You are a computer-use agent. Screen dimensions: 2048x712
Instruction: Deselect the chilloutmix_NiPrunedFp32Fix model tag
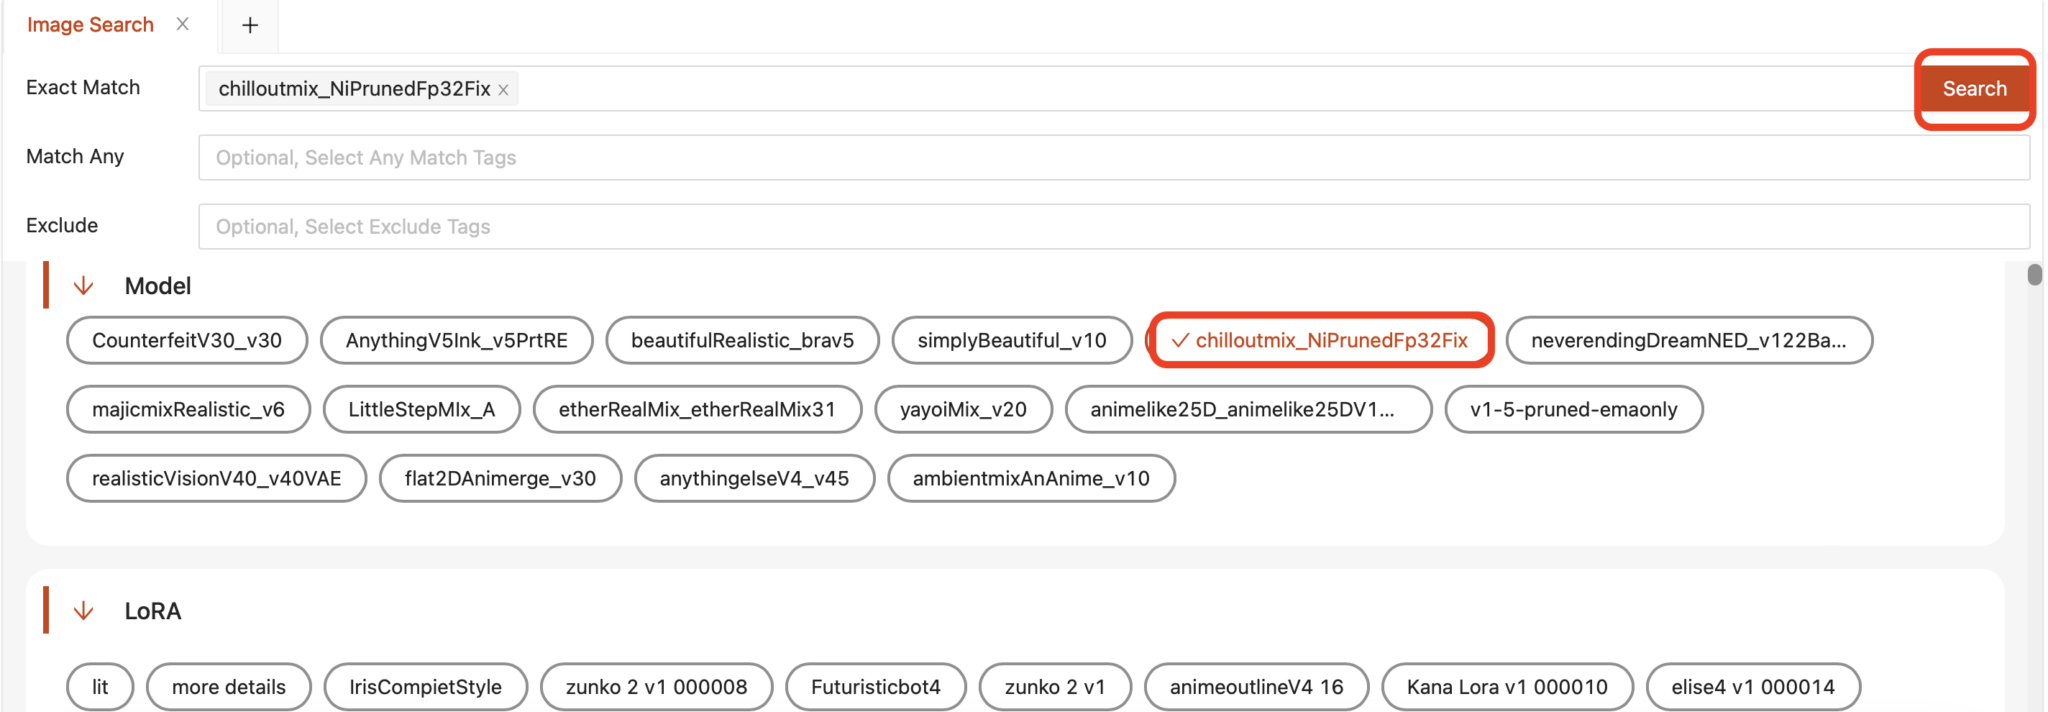(x=1320, y=341)
